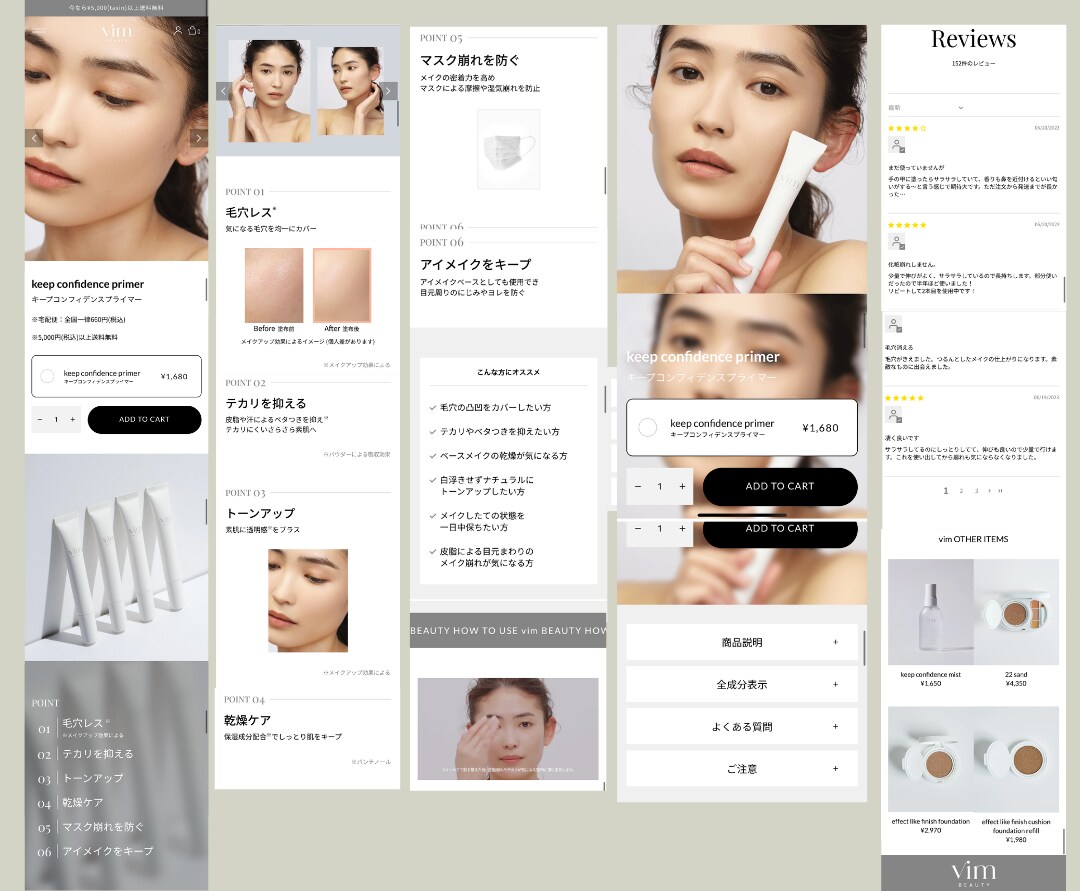Jump to point 04 乾燥ケア in the list
This screenshot has height=891, width=1080.
70,803
